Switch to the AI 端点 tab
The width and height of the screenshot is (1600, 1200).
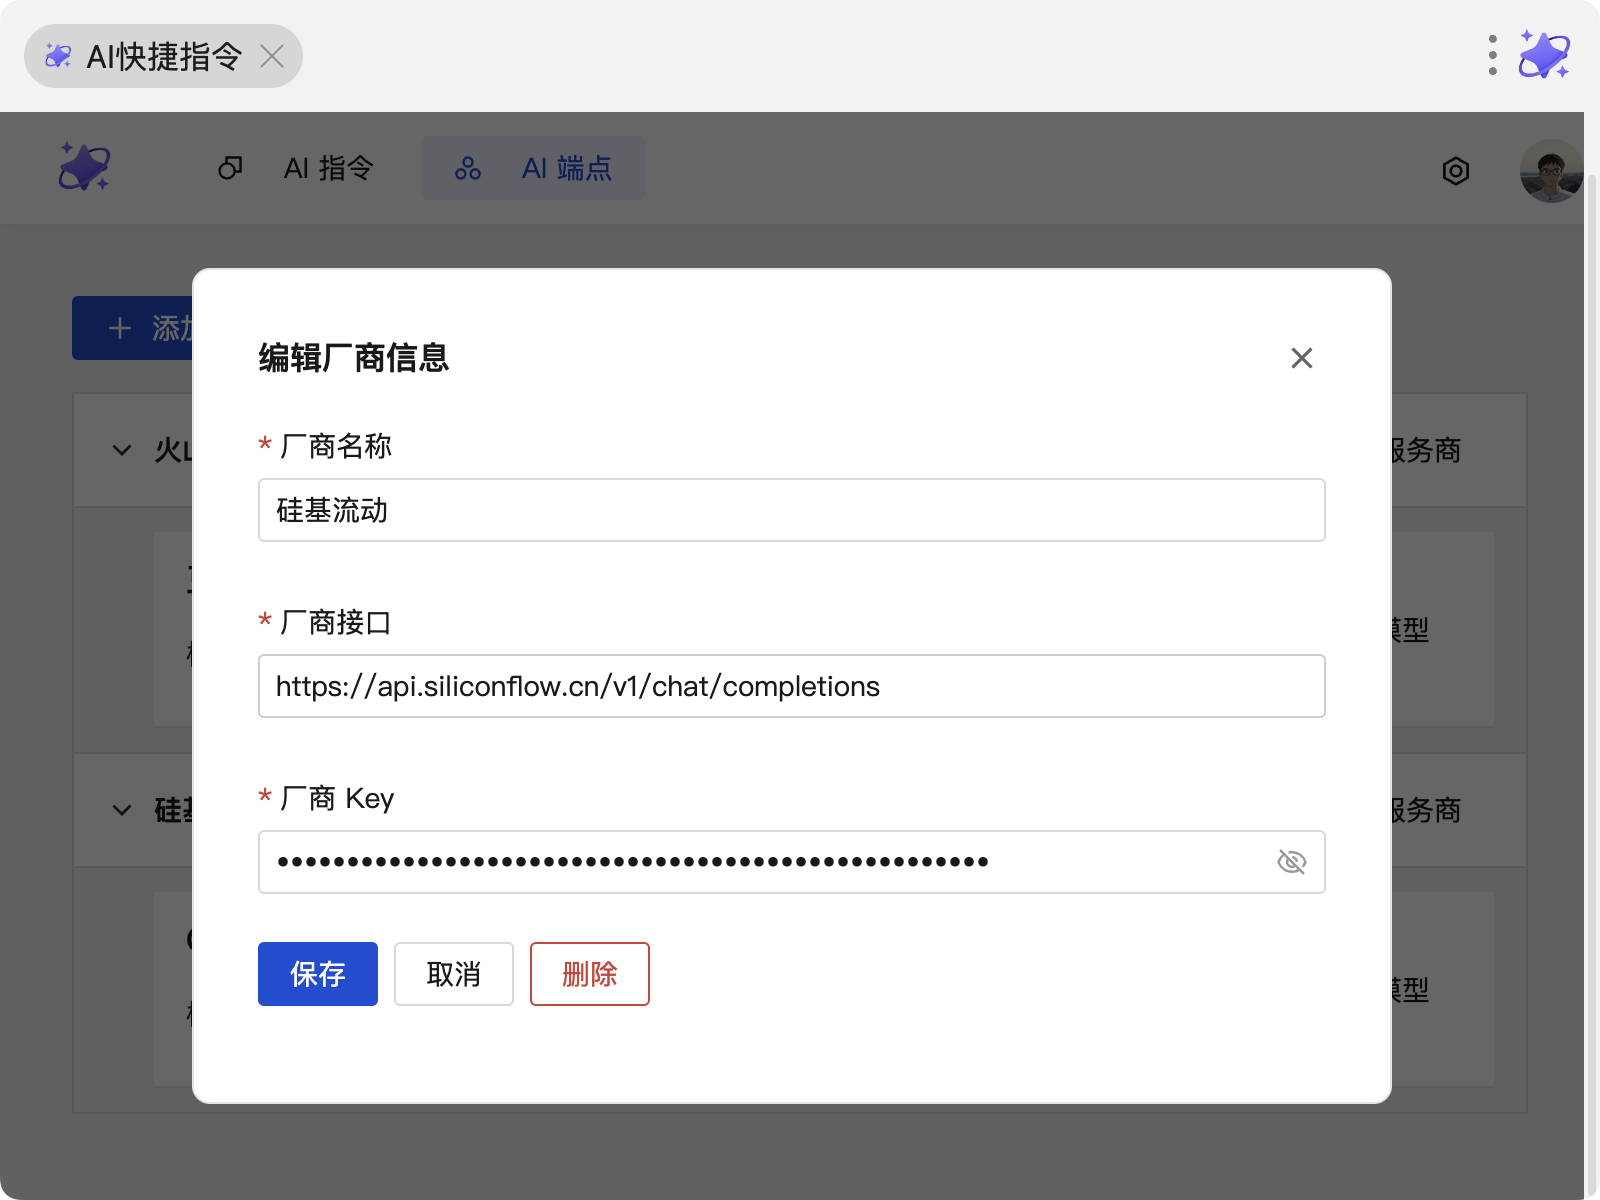coord(533,168)
